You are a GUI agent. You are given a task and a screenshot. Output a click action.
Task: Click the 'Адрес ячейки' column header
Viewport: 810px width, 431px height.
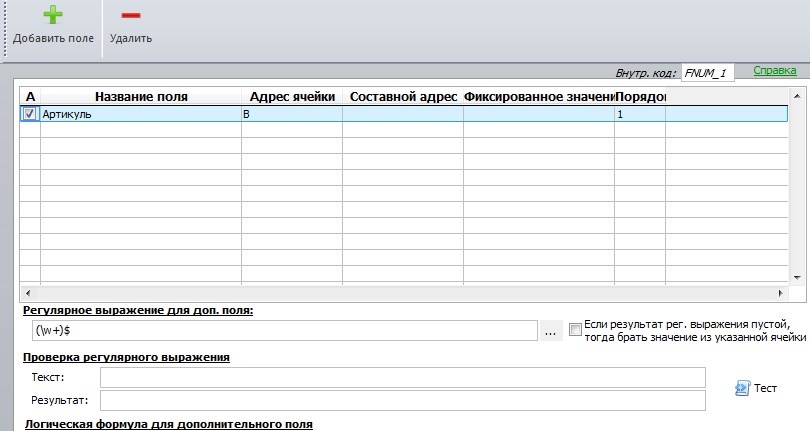[x=291, y=97]
